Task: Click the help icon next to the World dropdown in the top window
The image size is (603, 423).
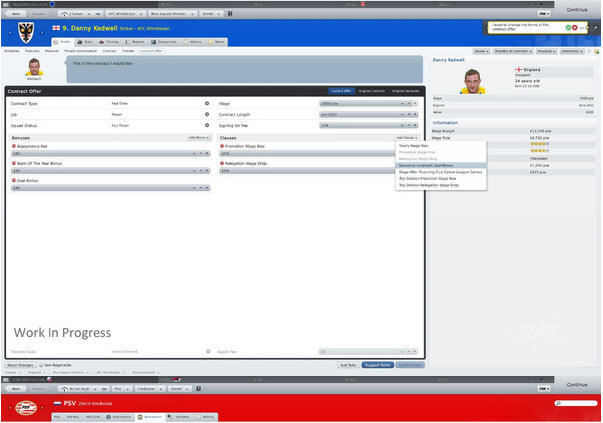Action: [230, 13]
